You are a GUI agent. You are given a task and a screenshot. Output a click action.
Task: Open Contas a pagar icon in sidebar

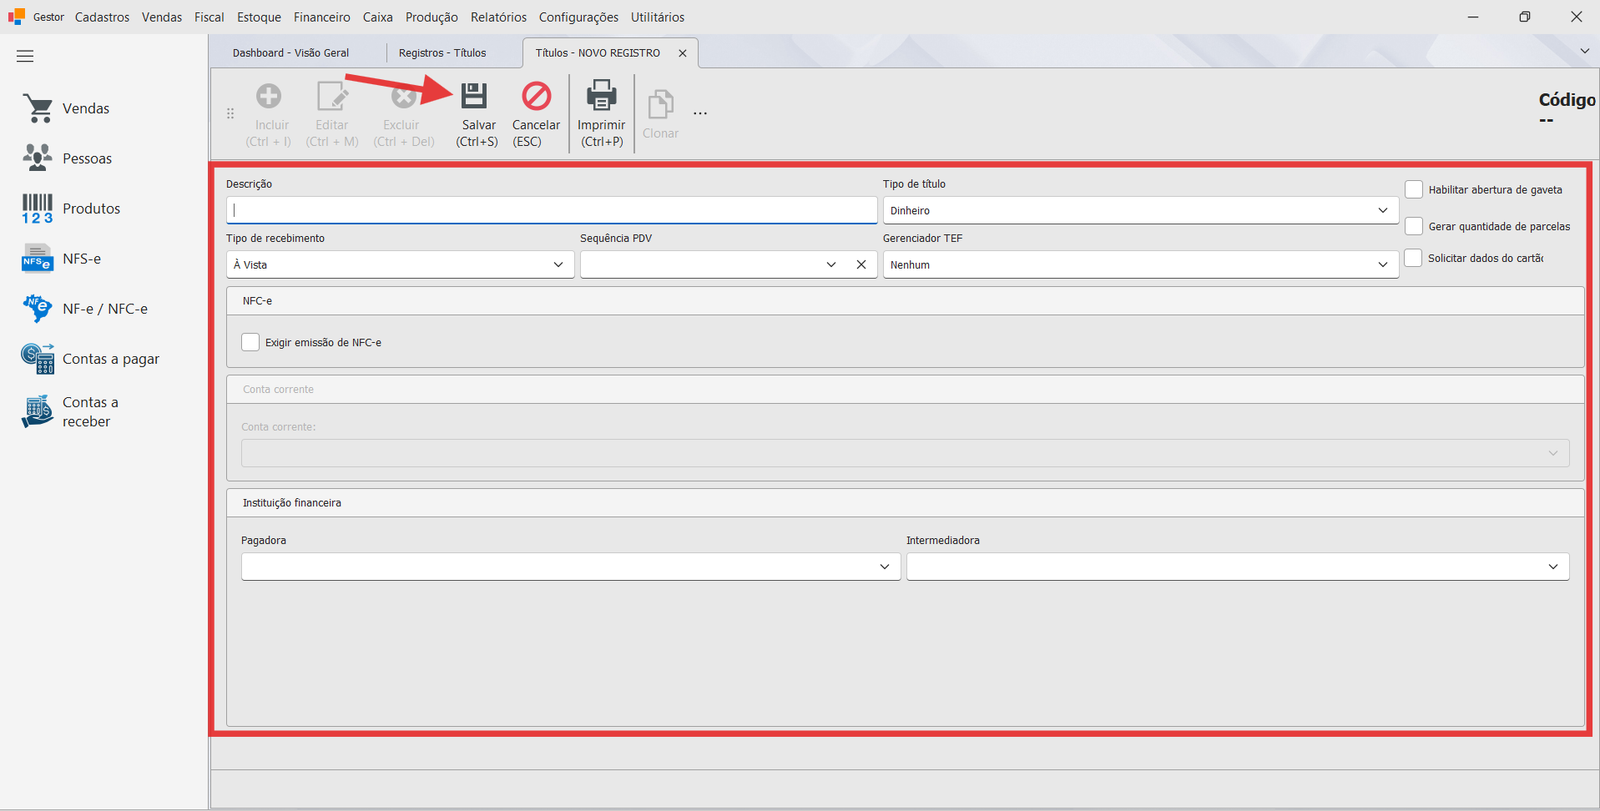coord(38,359)
